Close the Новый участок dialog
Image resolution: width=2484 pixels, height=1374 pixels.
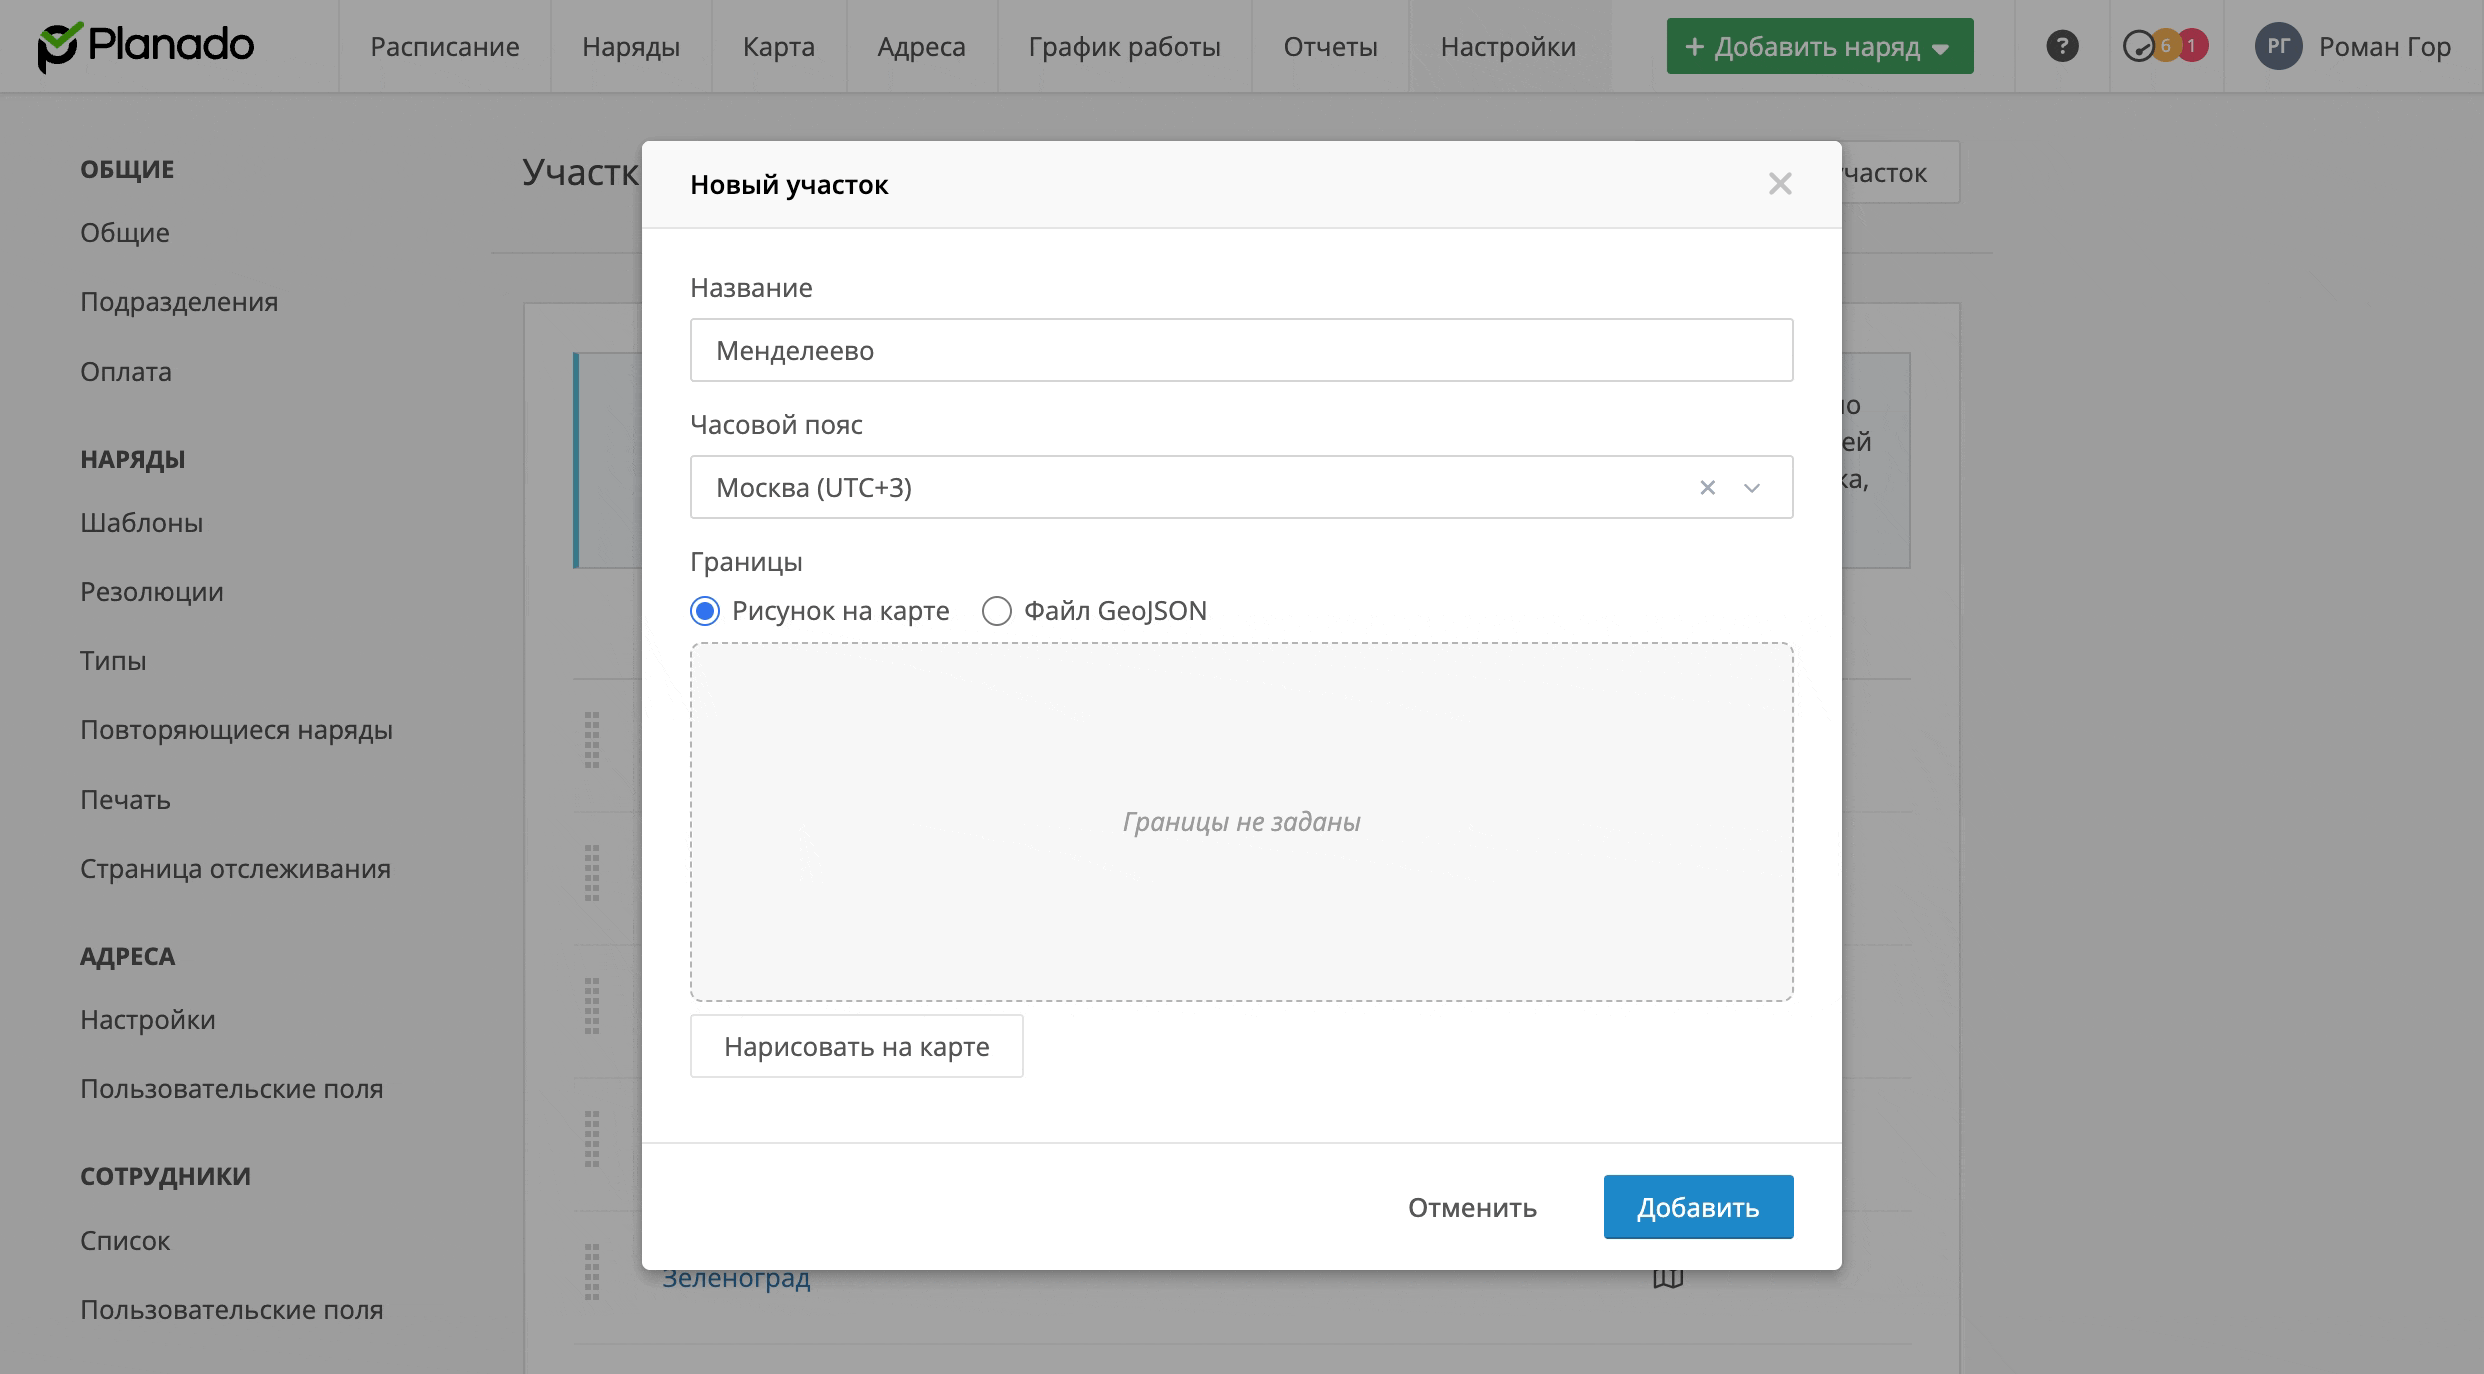click(x=1779, y=184)
